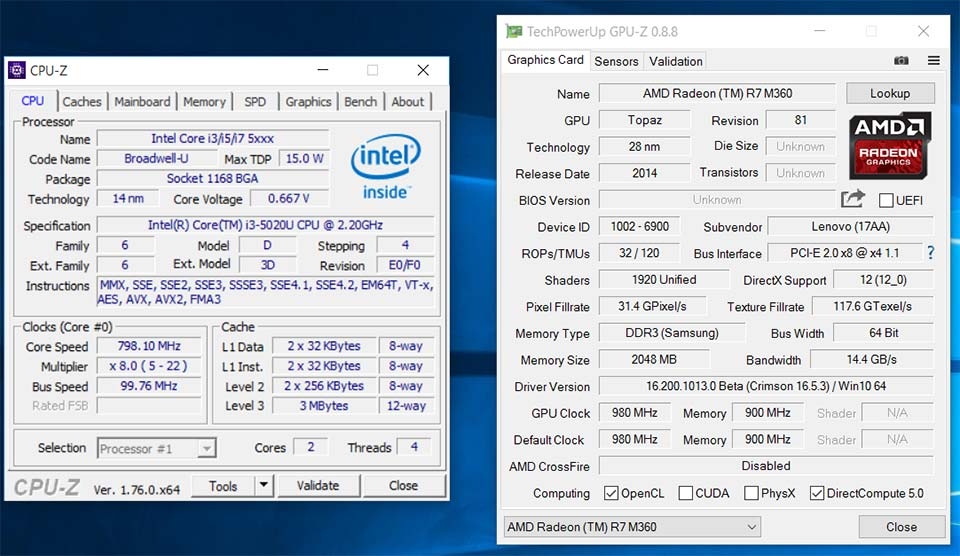Toggle the DirectCompute 5.0 checkbox
The height and width of the screenshot is (556, 960).
[817, 493]
